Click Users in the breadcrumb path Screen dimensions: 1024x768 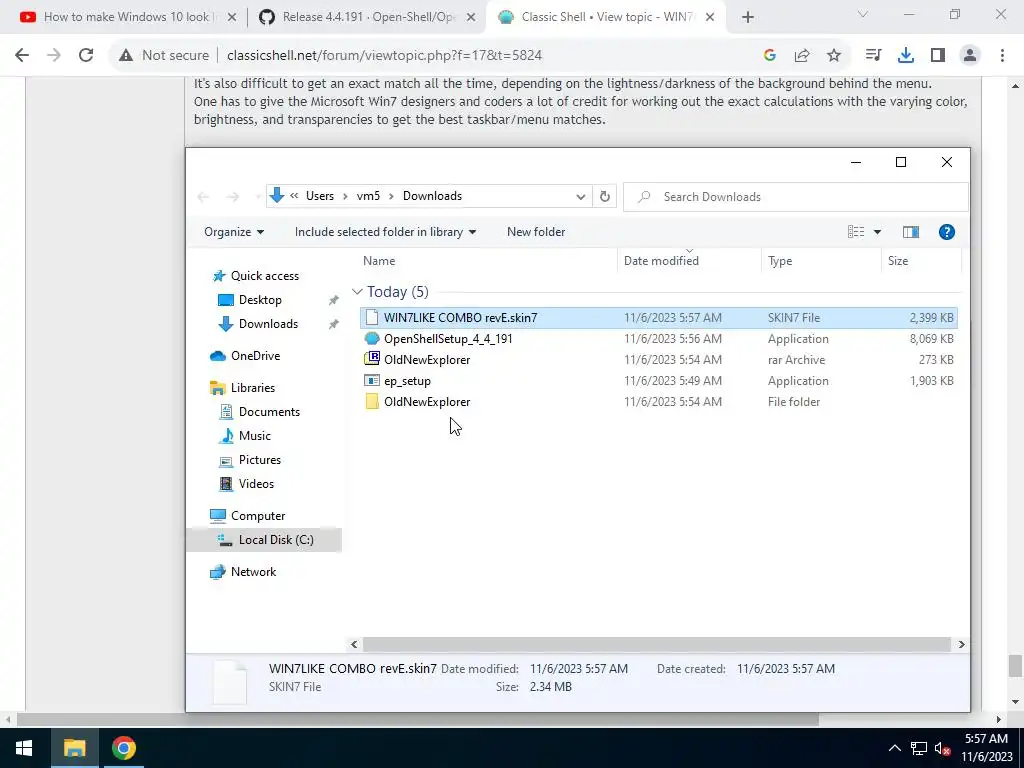[x=319, y=196]
